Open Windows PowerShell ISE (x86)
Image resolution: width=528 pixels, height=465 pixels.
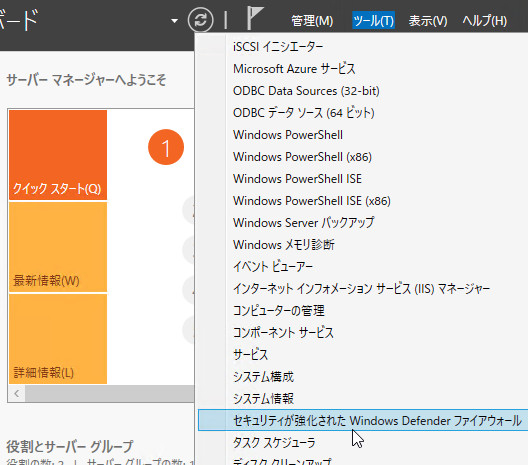click(x=312, y=201)
